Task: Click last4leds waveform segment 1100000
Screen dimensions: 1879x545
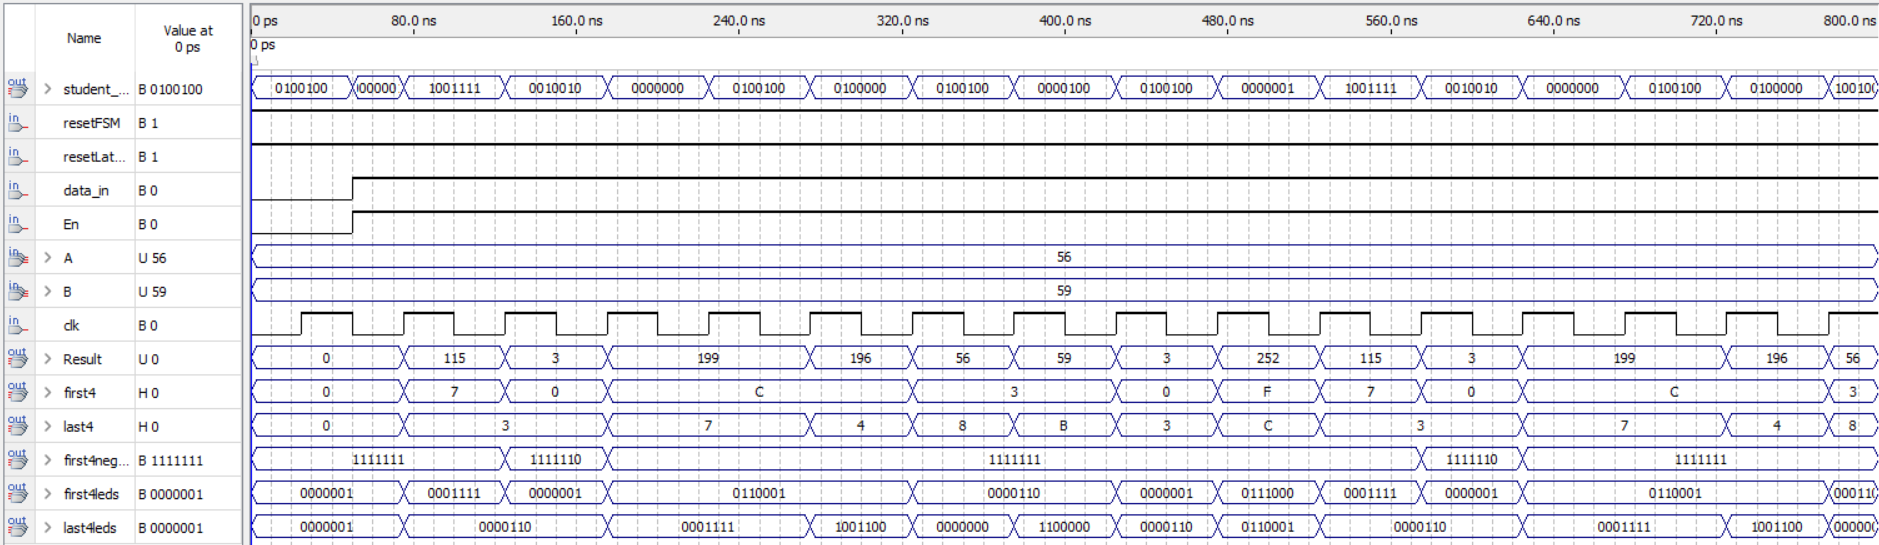Action: pos(1064,526)
